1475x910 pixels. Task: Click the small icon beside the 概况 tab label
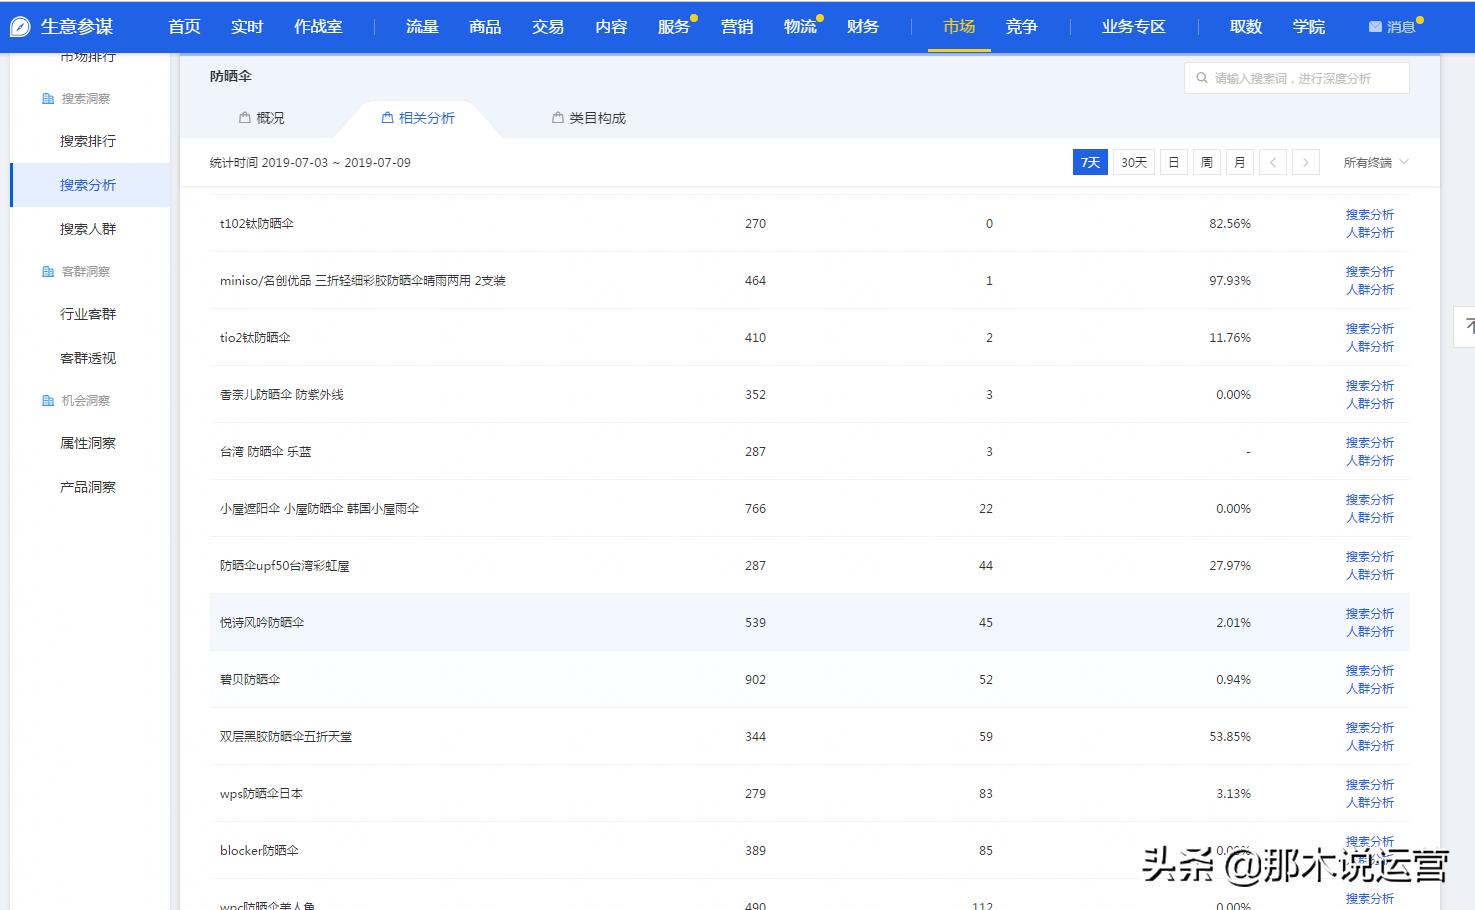(243, 117)
